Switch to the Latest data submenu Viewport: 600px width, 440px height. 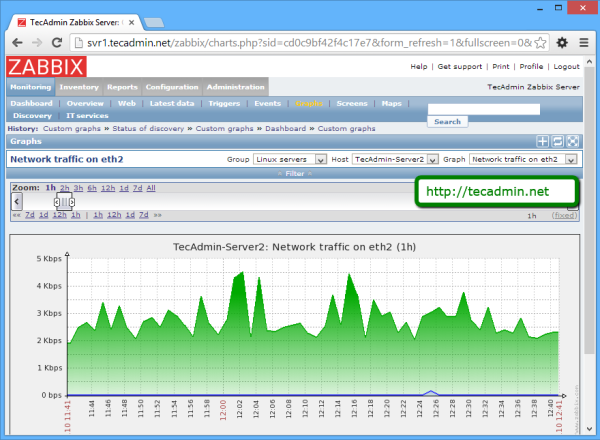[x=171, y=103]
